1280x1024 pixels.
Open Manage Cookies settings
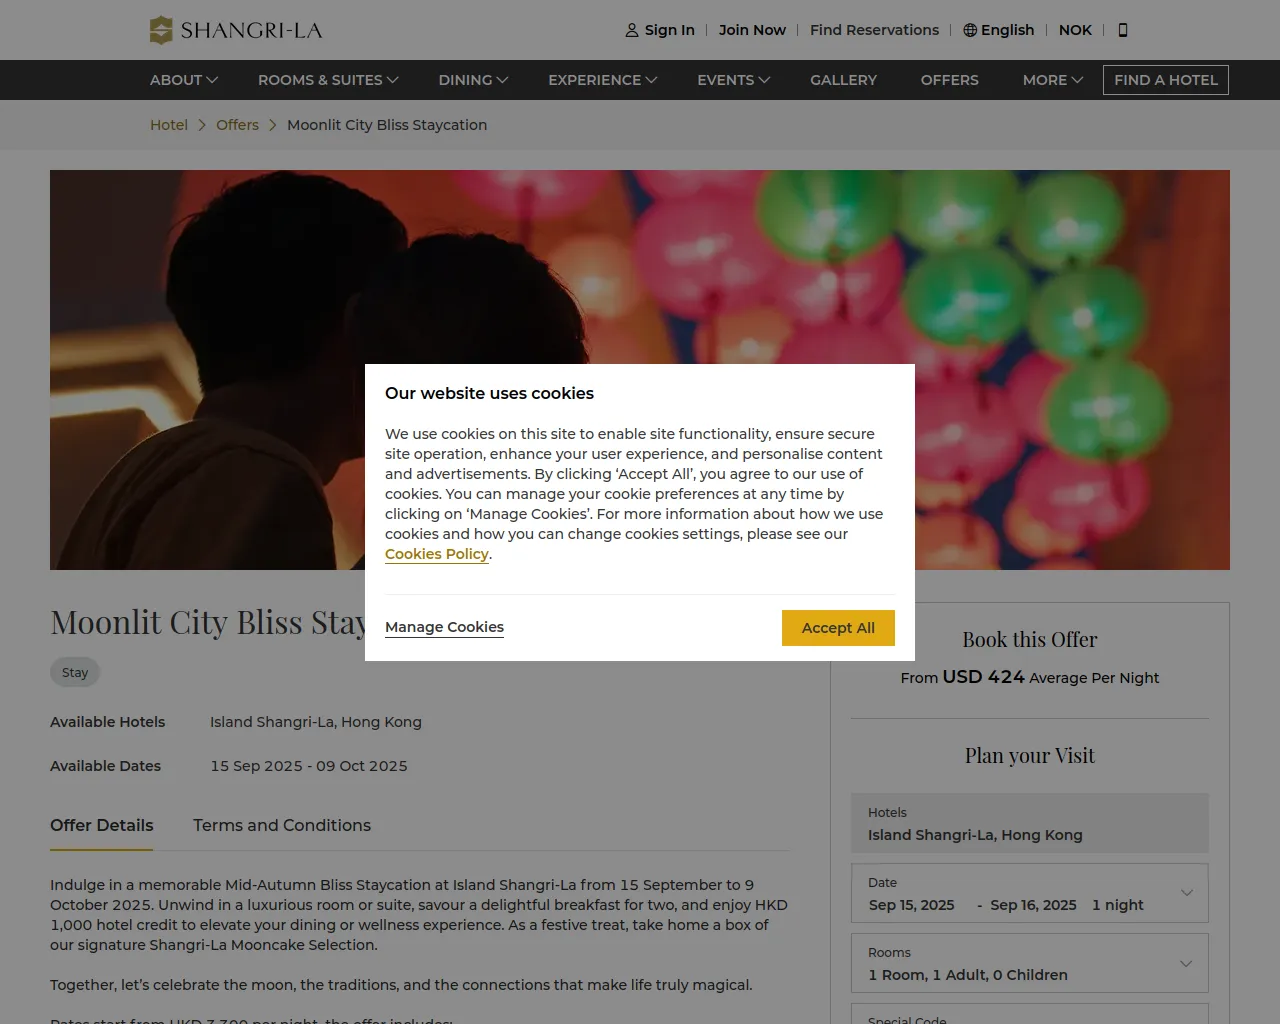[444, 627]
